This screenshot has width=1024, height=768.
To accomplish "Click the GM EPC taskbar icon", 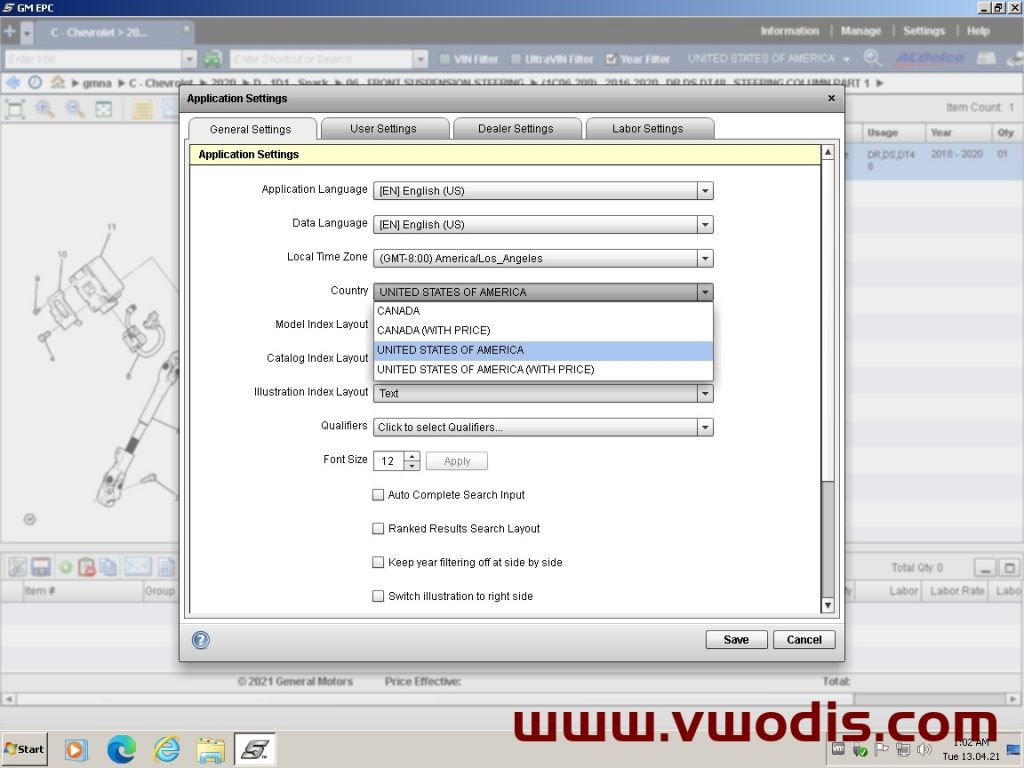I will [x=255, y=750].
